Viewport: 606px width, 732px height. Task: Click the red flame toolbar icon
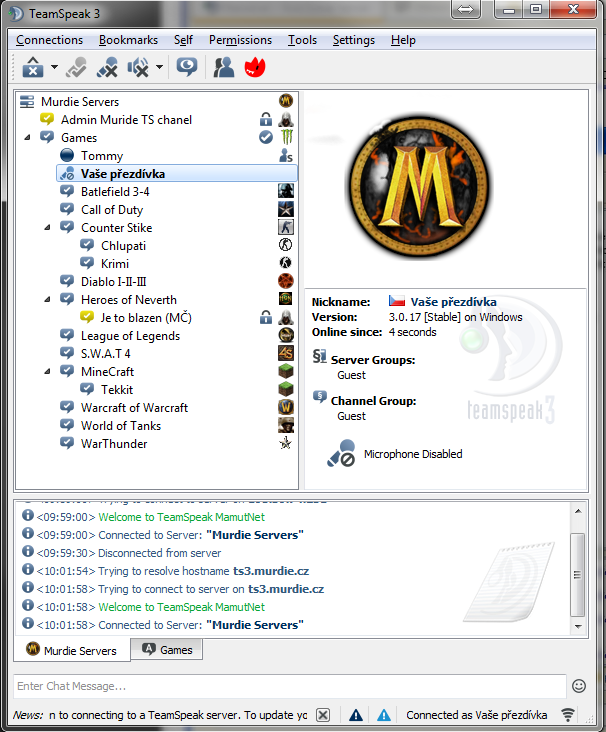click(255, 67)
